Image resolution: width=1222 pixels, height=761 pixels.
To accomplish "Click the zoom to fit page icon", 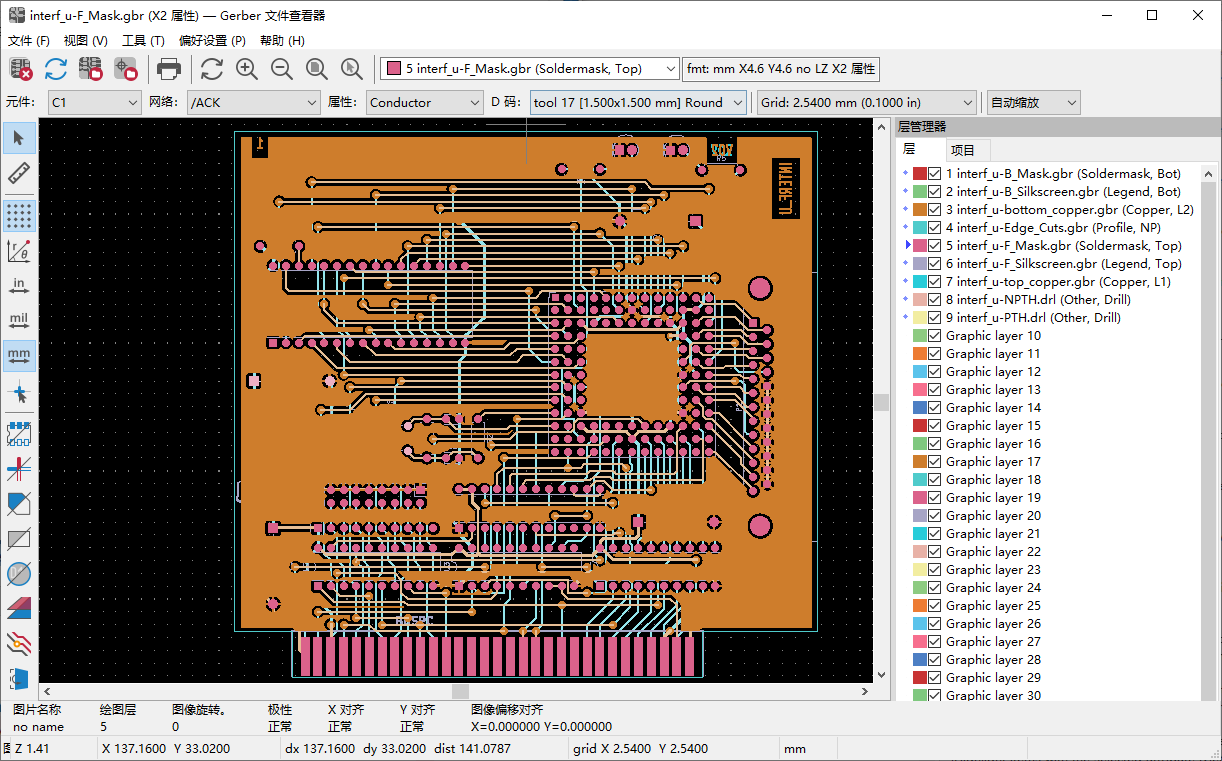I will coord(316,69).
